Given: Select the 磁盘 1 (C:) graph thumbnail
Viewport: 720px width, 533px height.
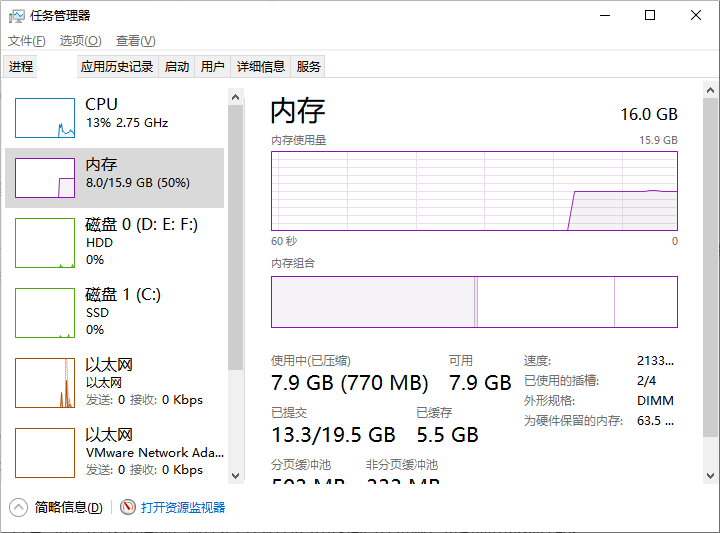Looking at the screenshot, I should tap(45, 313).
